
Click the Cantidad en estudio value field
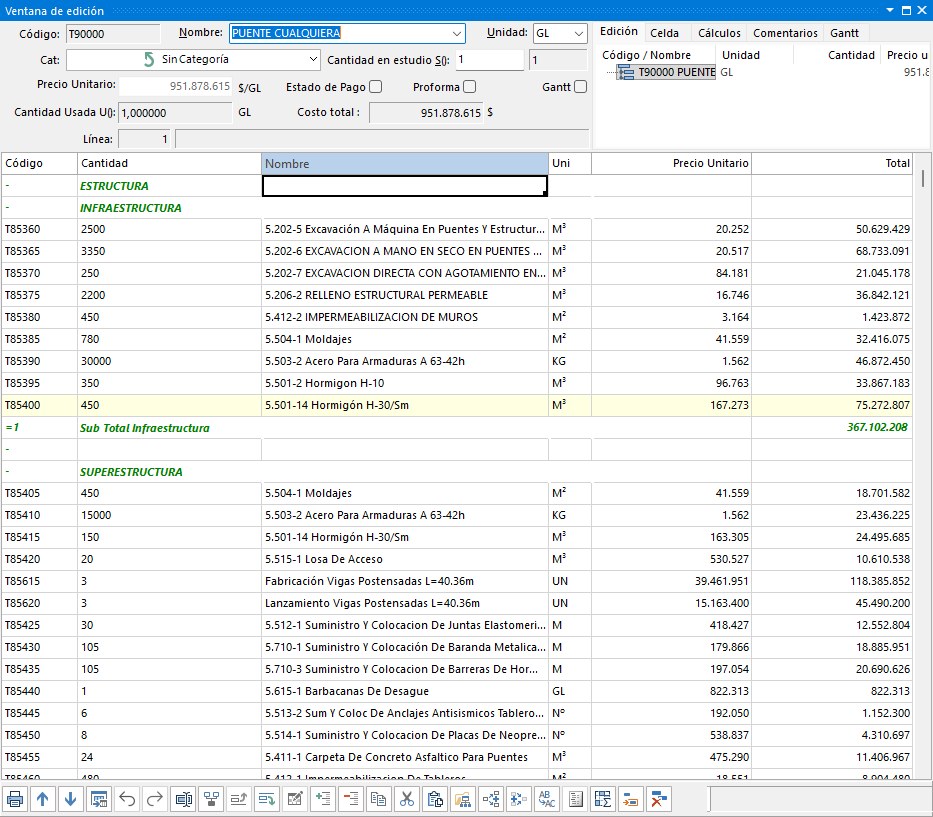(x=489, y=60)
